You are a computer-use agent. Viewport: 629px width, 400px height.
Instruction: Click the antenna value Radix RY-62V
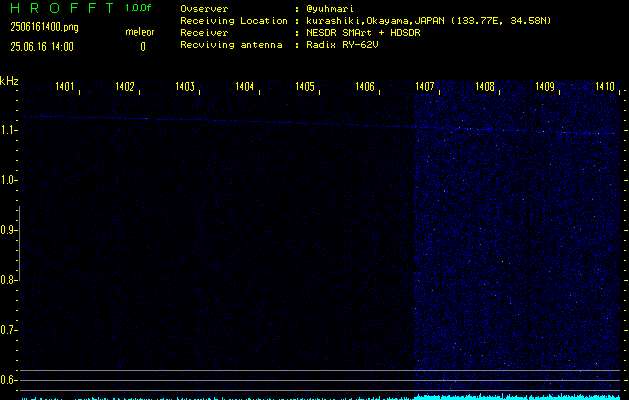pyautogui.click(x=342, y=45)
